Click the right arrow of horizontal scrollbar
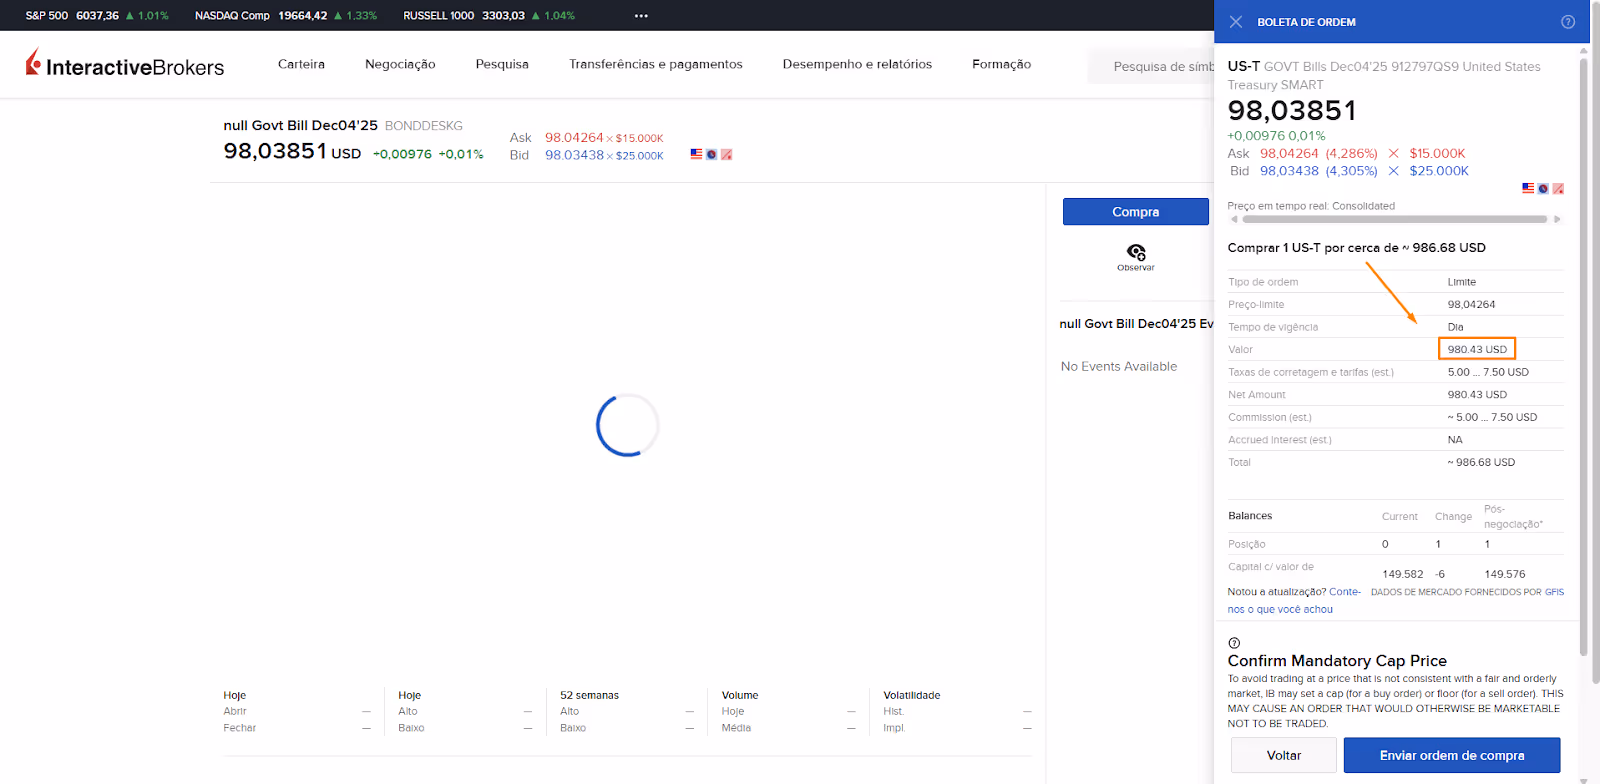The image size is (1600, 784). pos(1557,219)
